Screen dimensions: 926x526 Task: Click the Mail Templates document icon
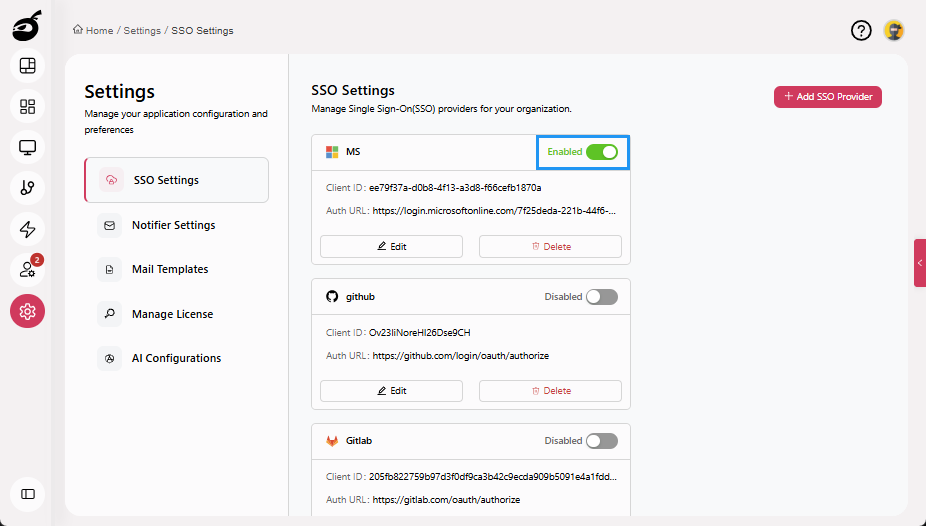coord(109,269)
